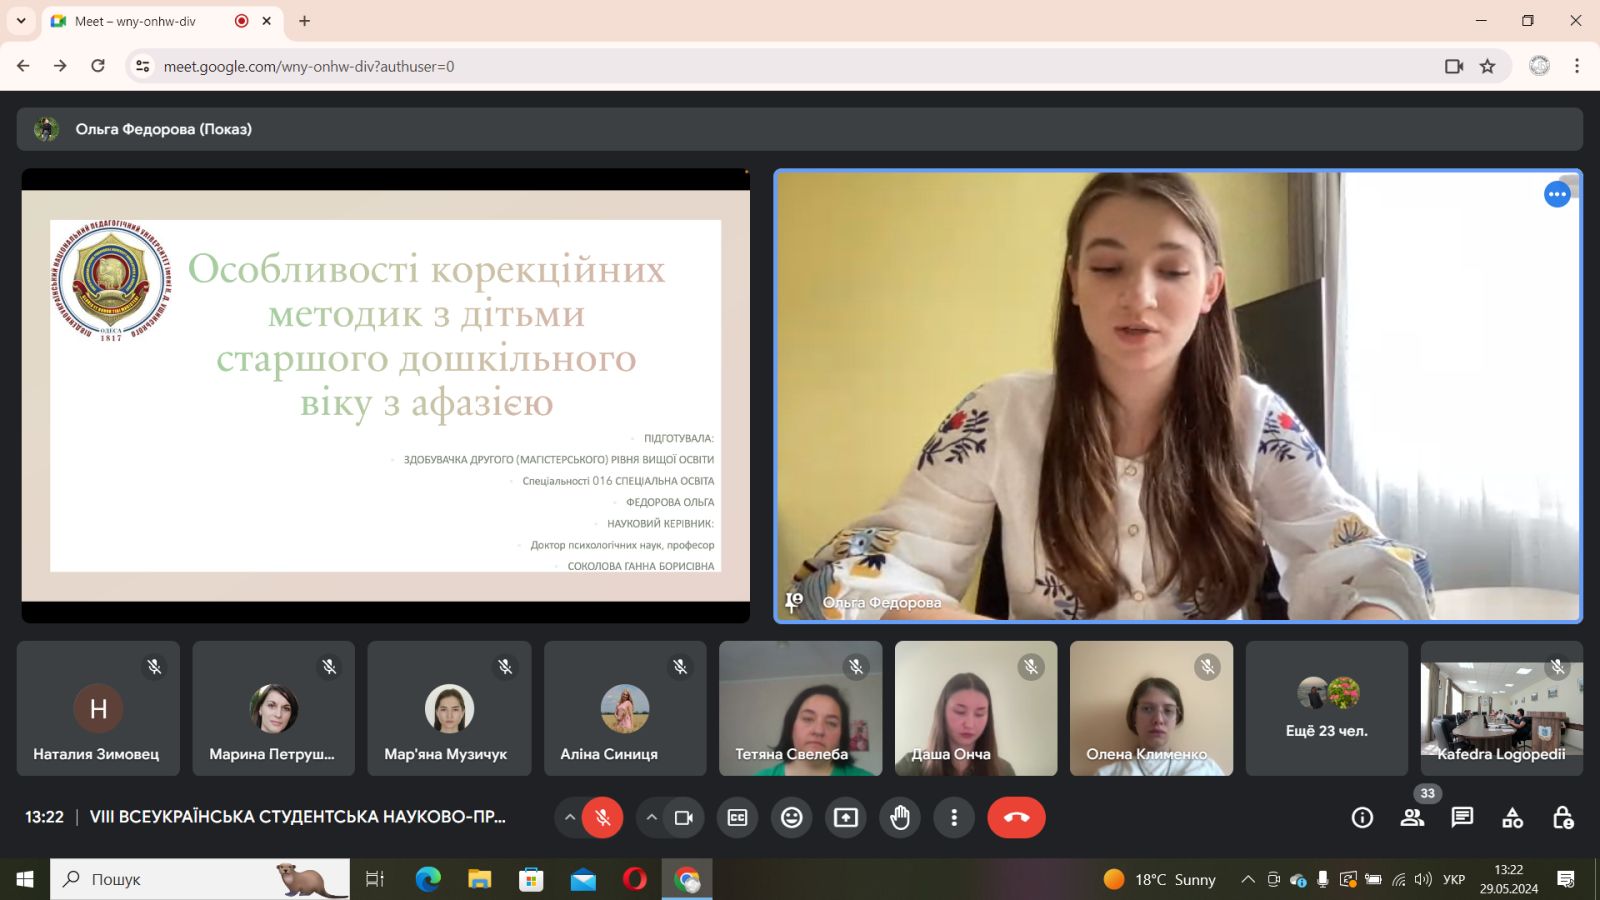Viewport: 1600px width, 900px height.
Task: Turn on closed captions
Action: (737, 818)
